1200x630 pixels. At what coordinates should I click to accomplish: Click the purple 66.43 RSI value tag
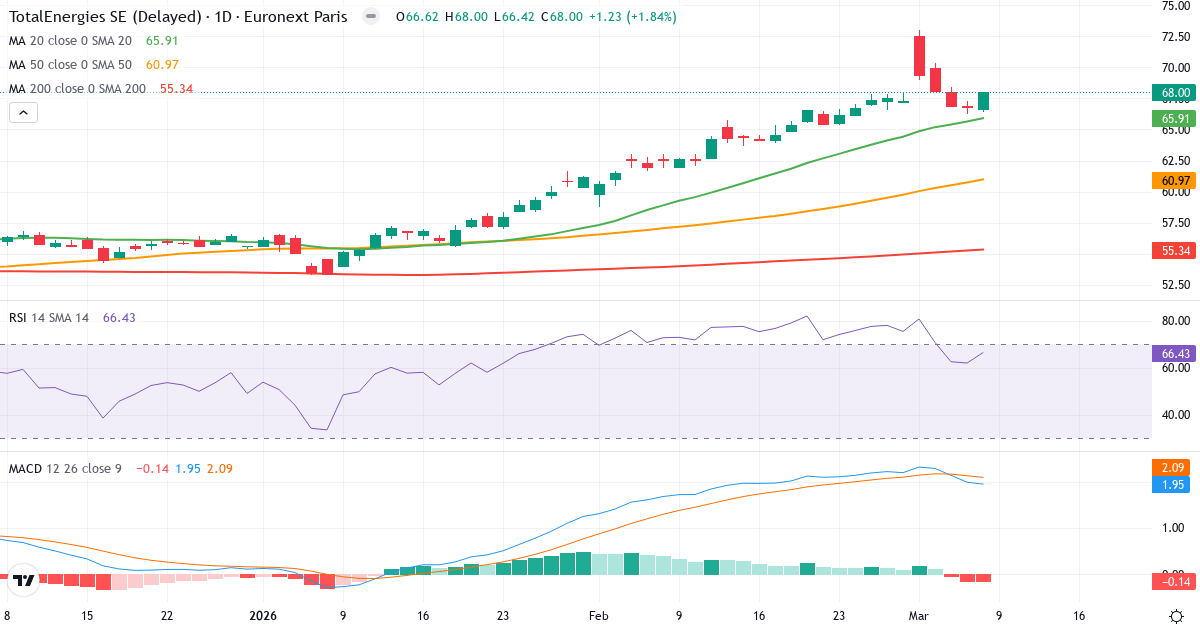[1174, 354]
